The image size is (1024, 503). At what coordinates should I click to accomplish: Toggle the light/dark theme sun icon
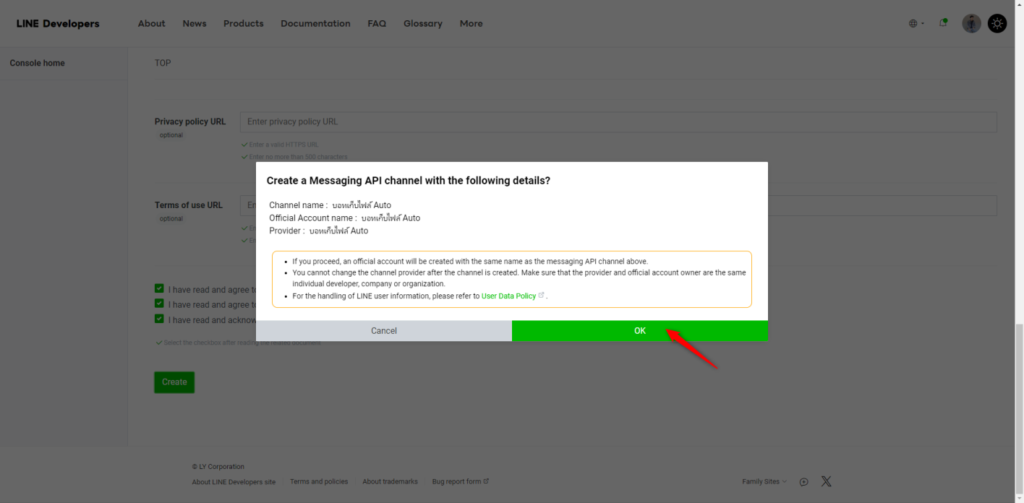[x=997, y=23]
